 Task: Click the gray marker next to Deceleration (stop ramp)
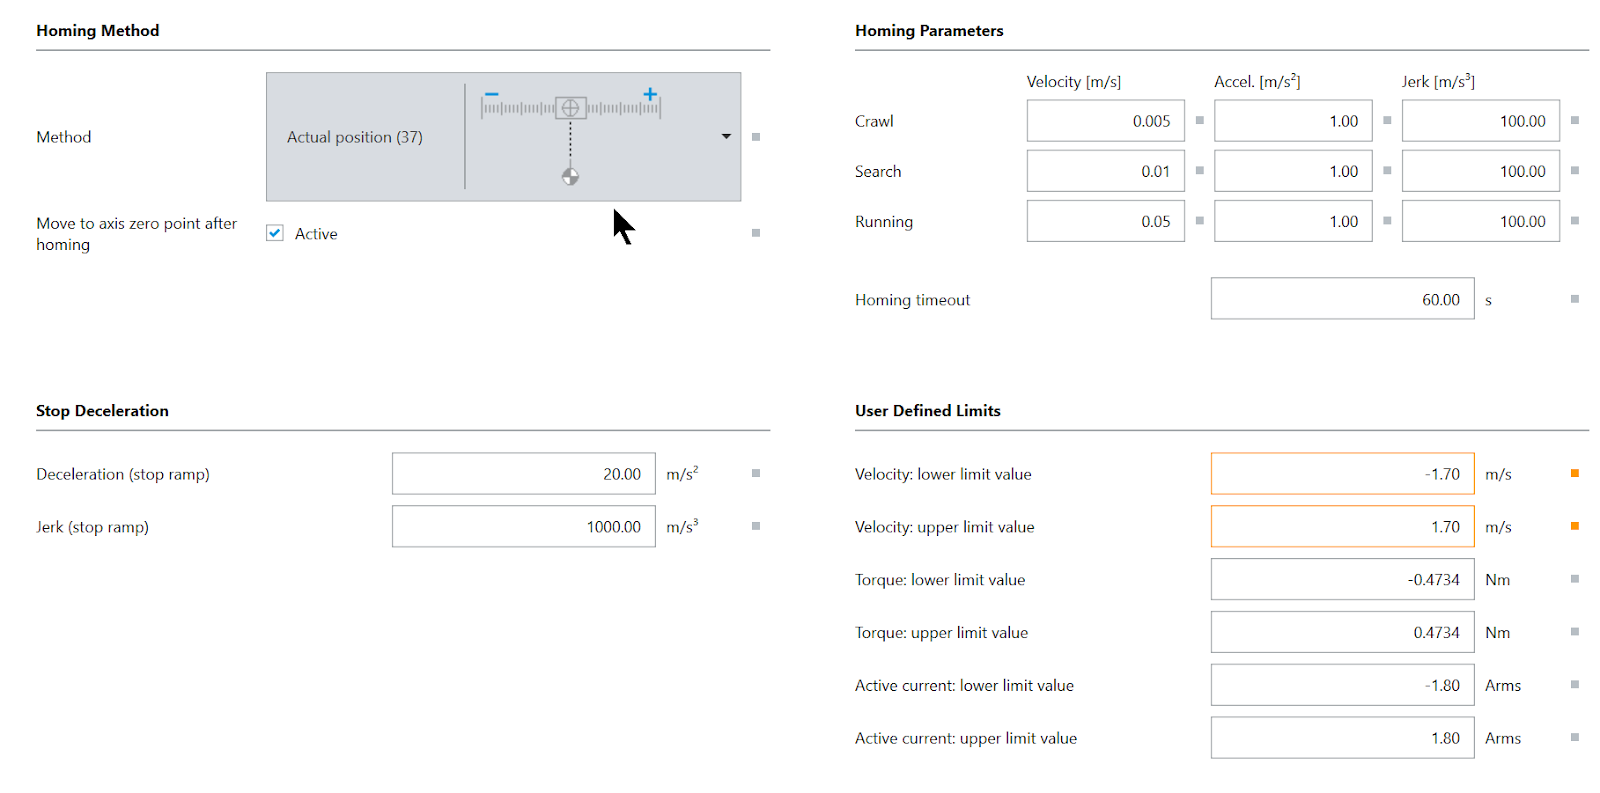point(756,474)
